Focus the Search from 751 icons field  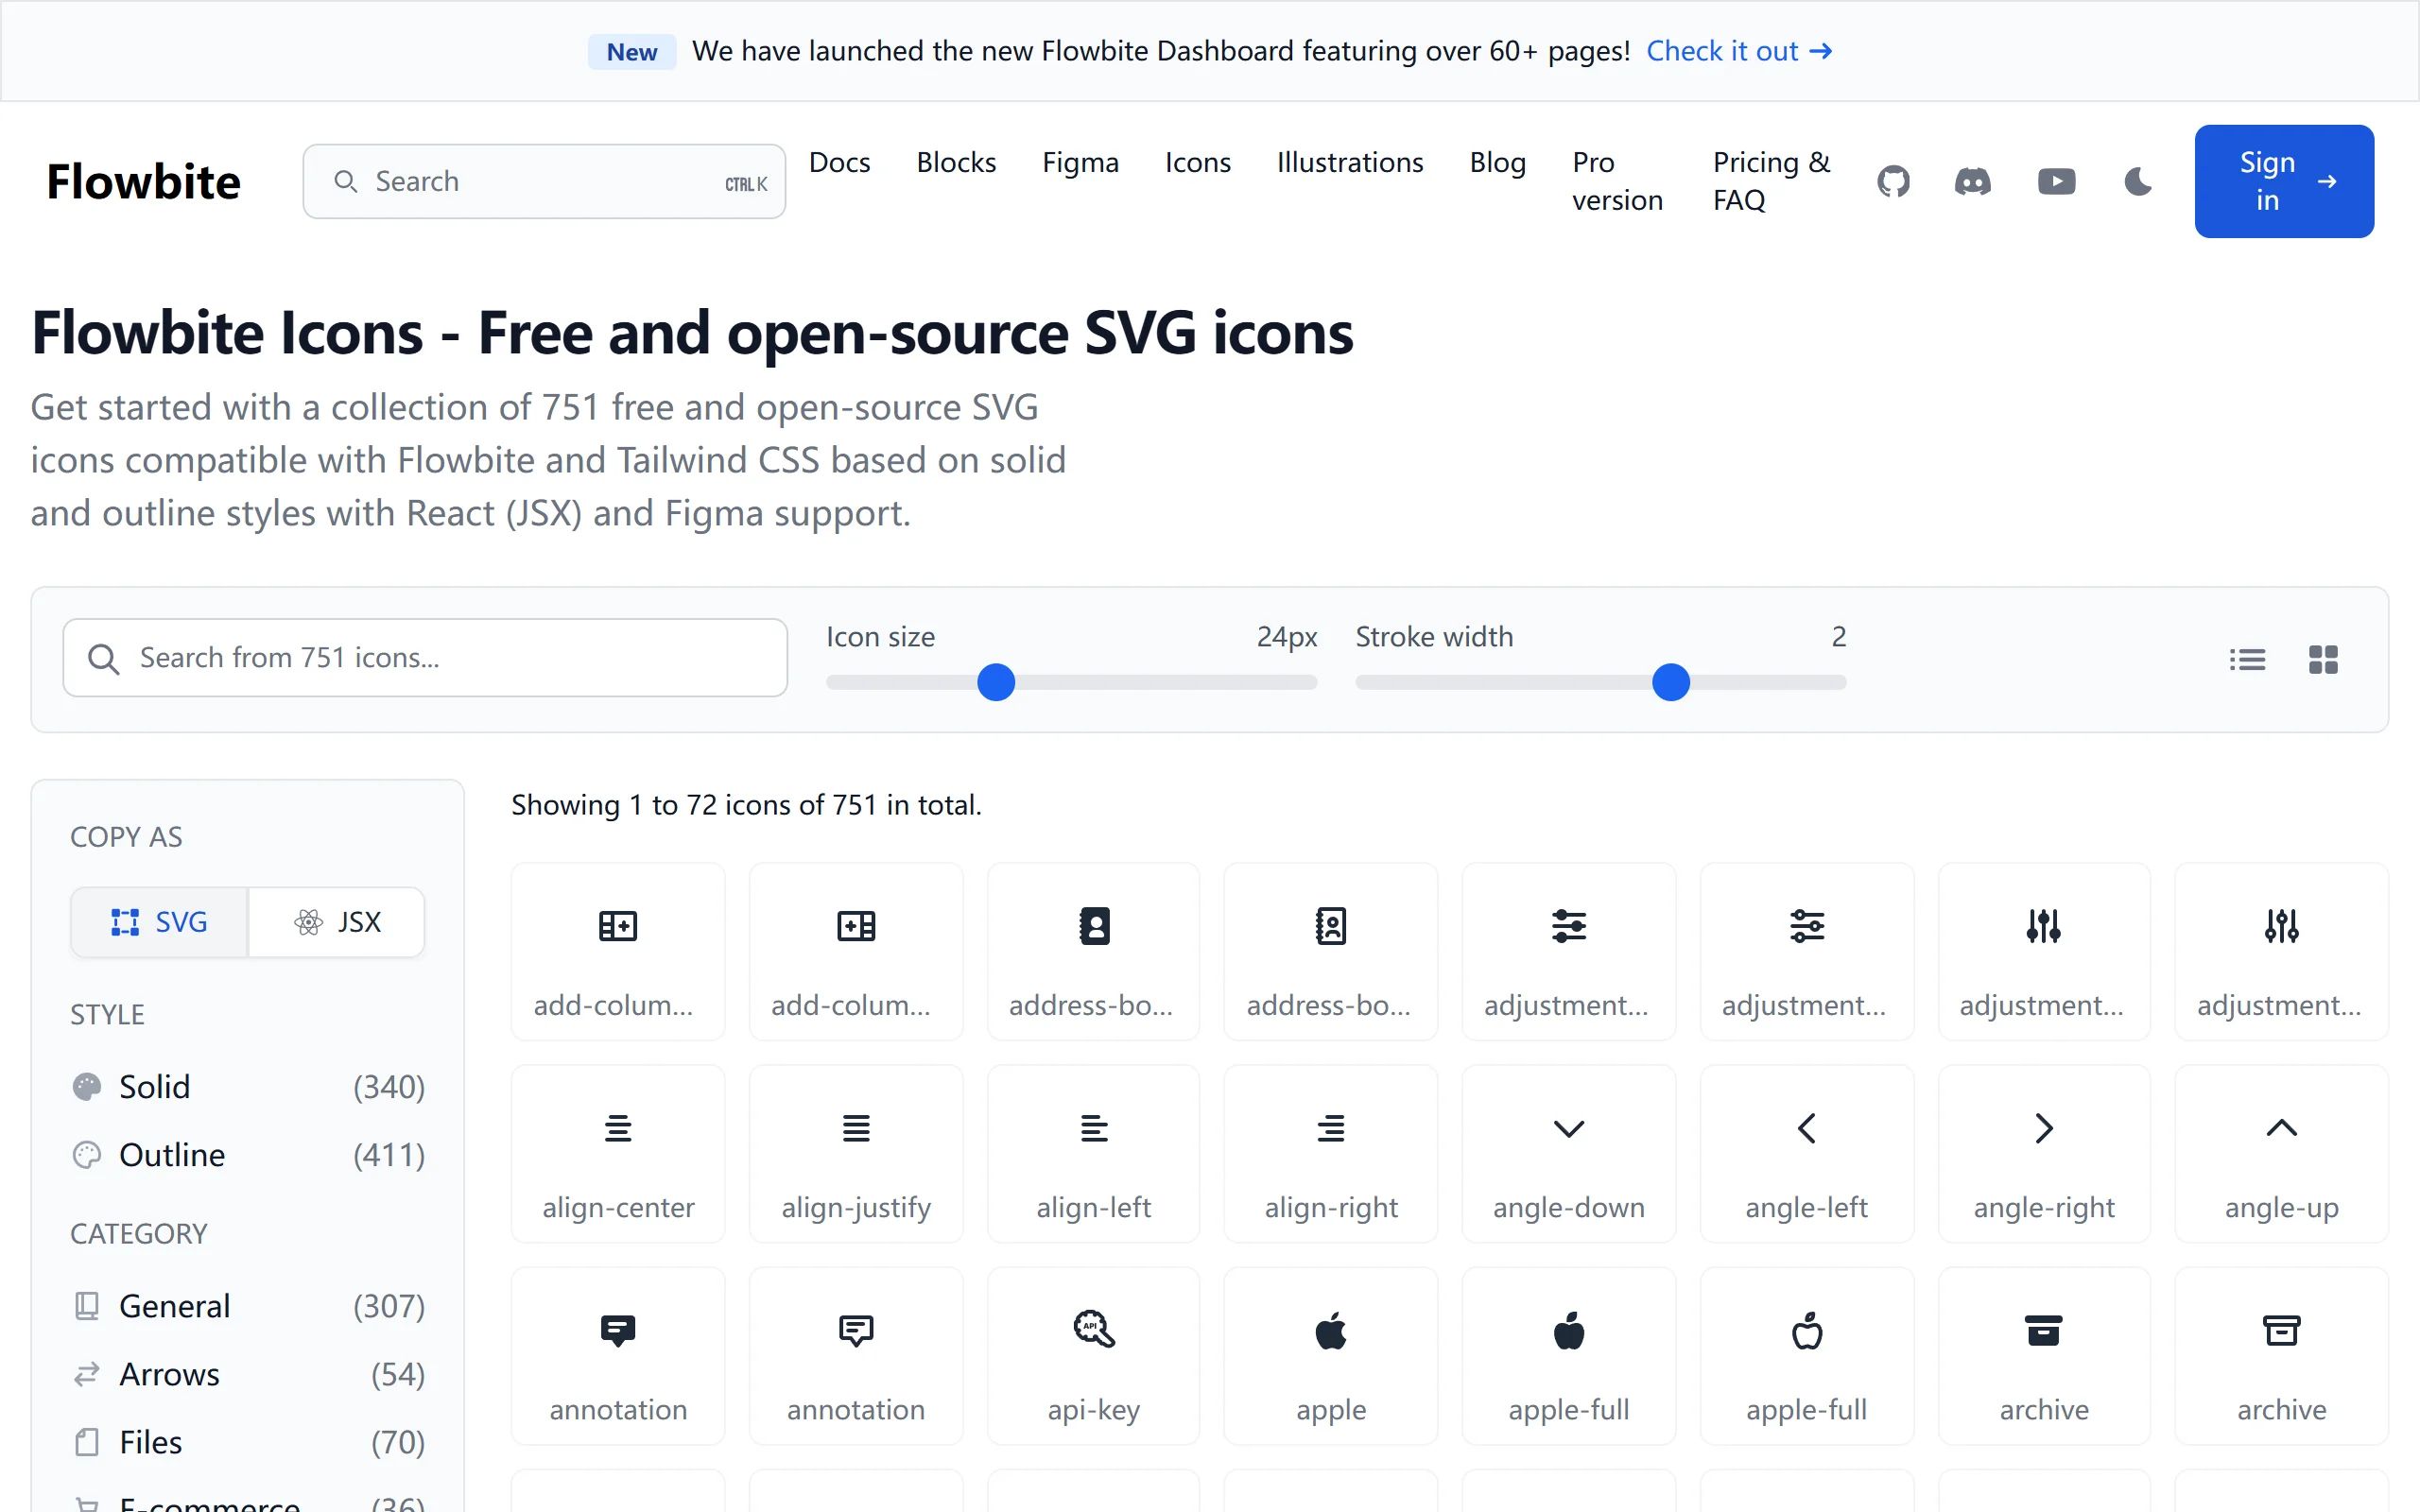pos(425,658)
